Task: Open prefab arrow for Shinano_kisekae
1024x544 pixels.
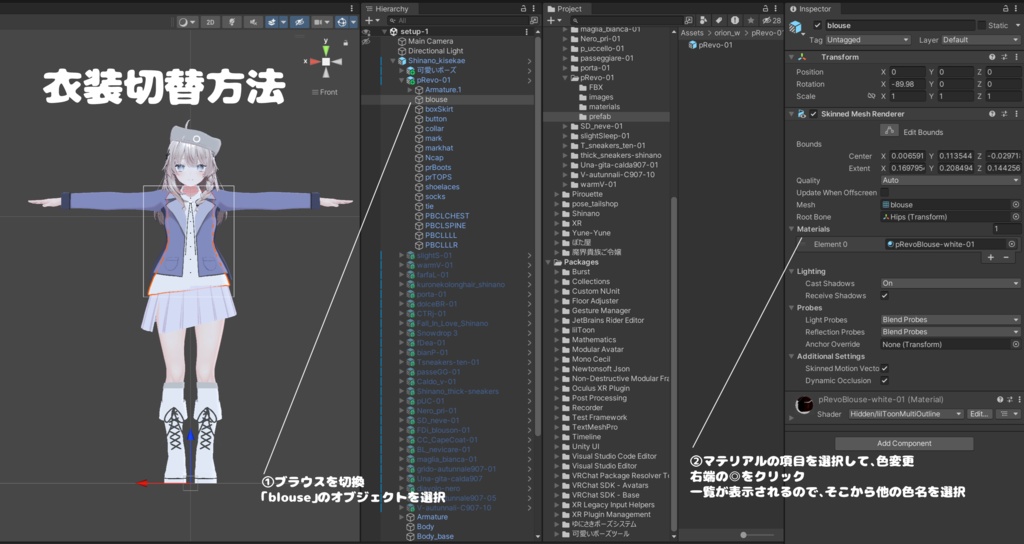Action: coord(529,61)
